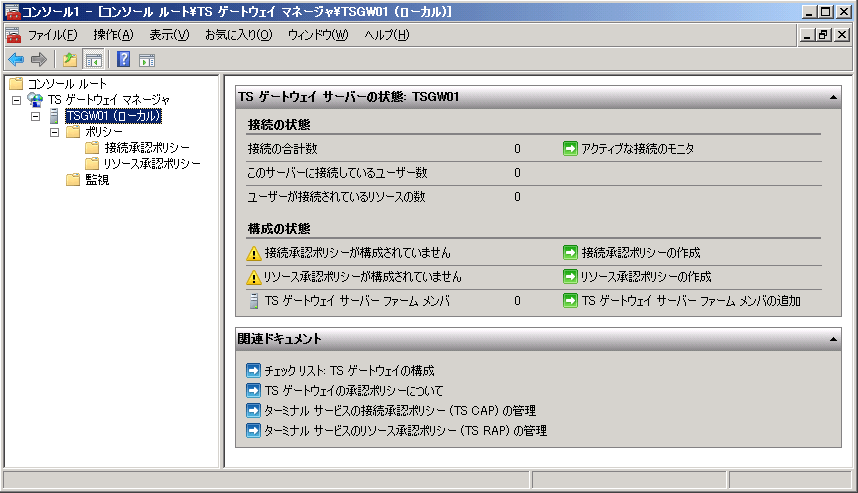
Task: Click the MMC console icon in title bar
Action: click(x=11, y=11)
